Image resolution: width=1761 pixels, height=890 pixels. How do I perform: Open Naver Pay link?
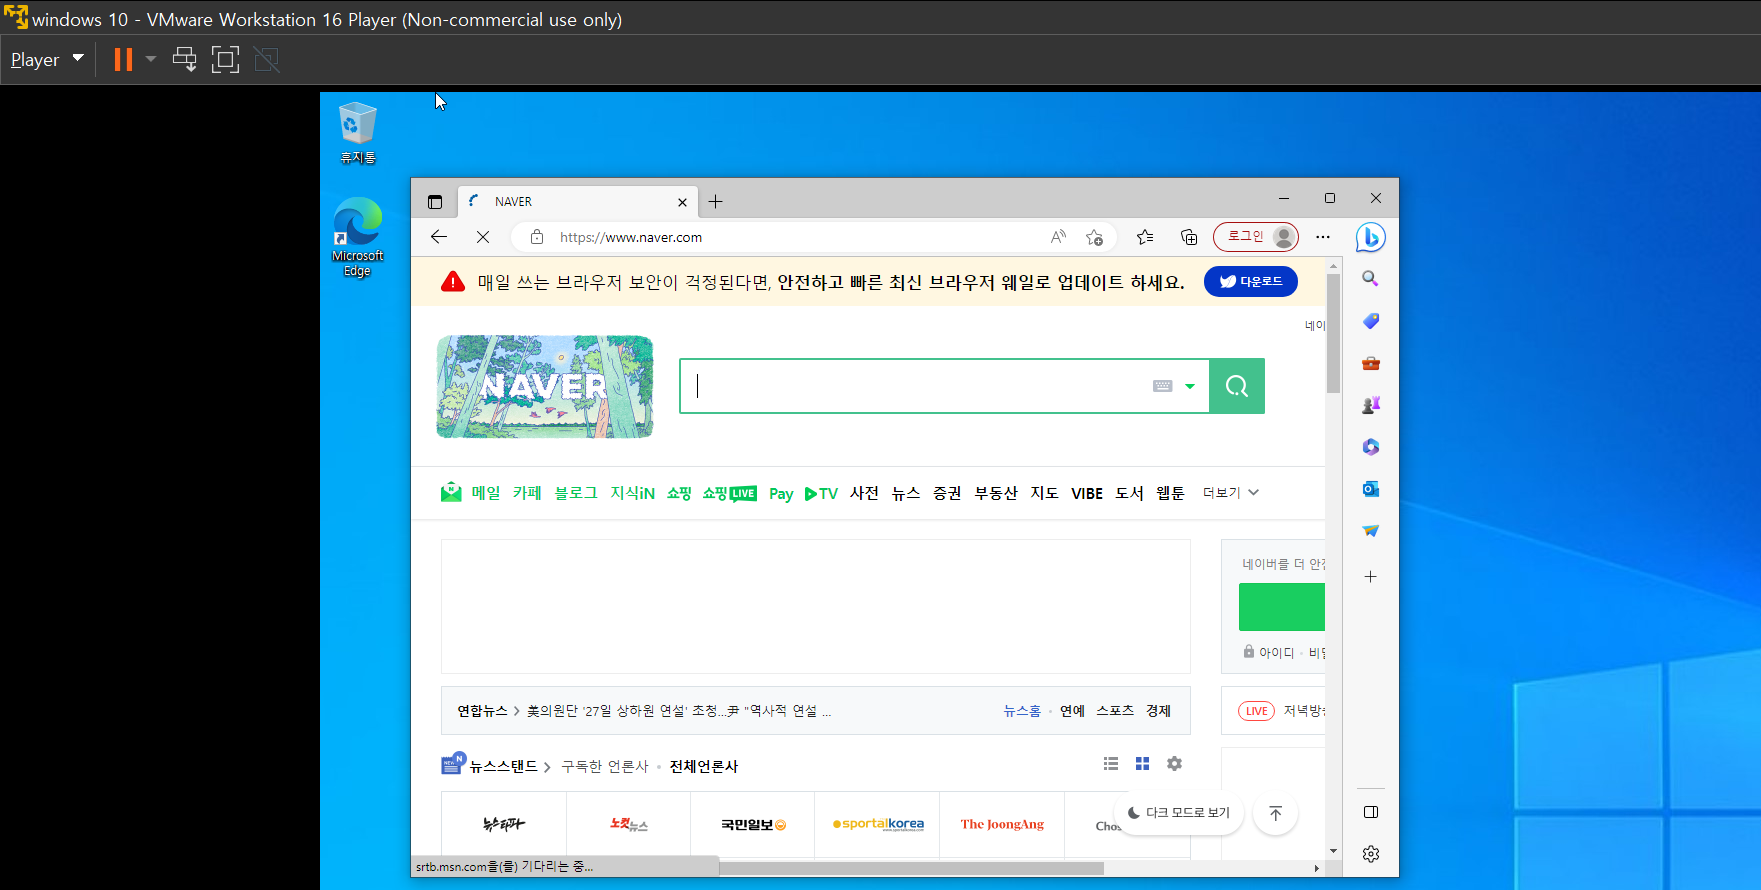[781, 494]
